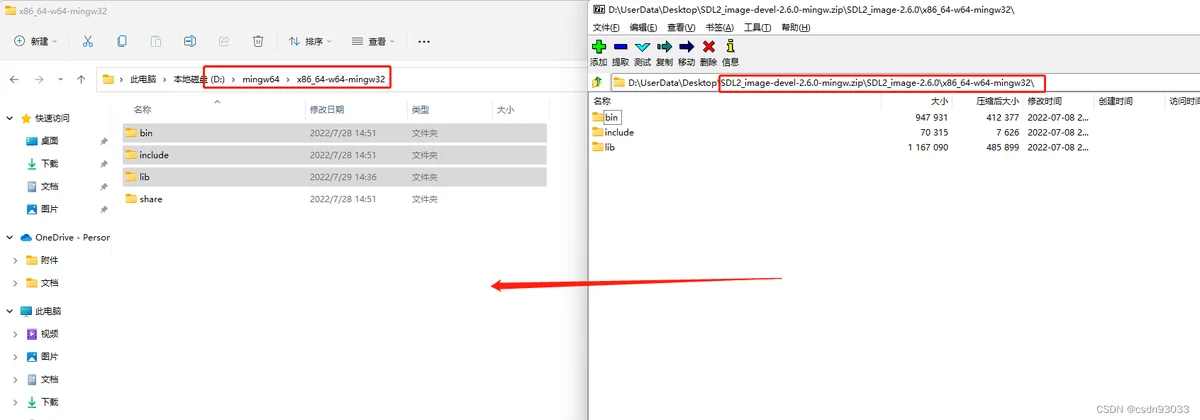Select 此电脑 in the navigation tree
The width and height of the screenshot is (1200, 420).
[41, 311]
